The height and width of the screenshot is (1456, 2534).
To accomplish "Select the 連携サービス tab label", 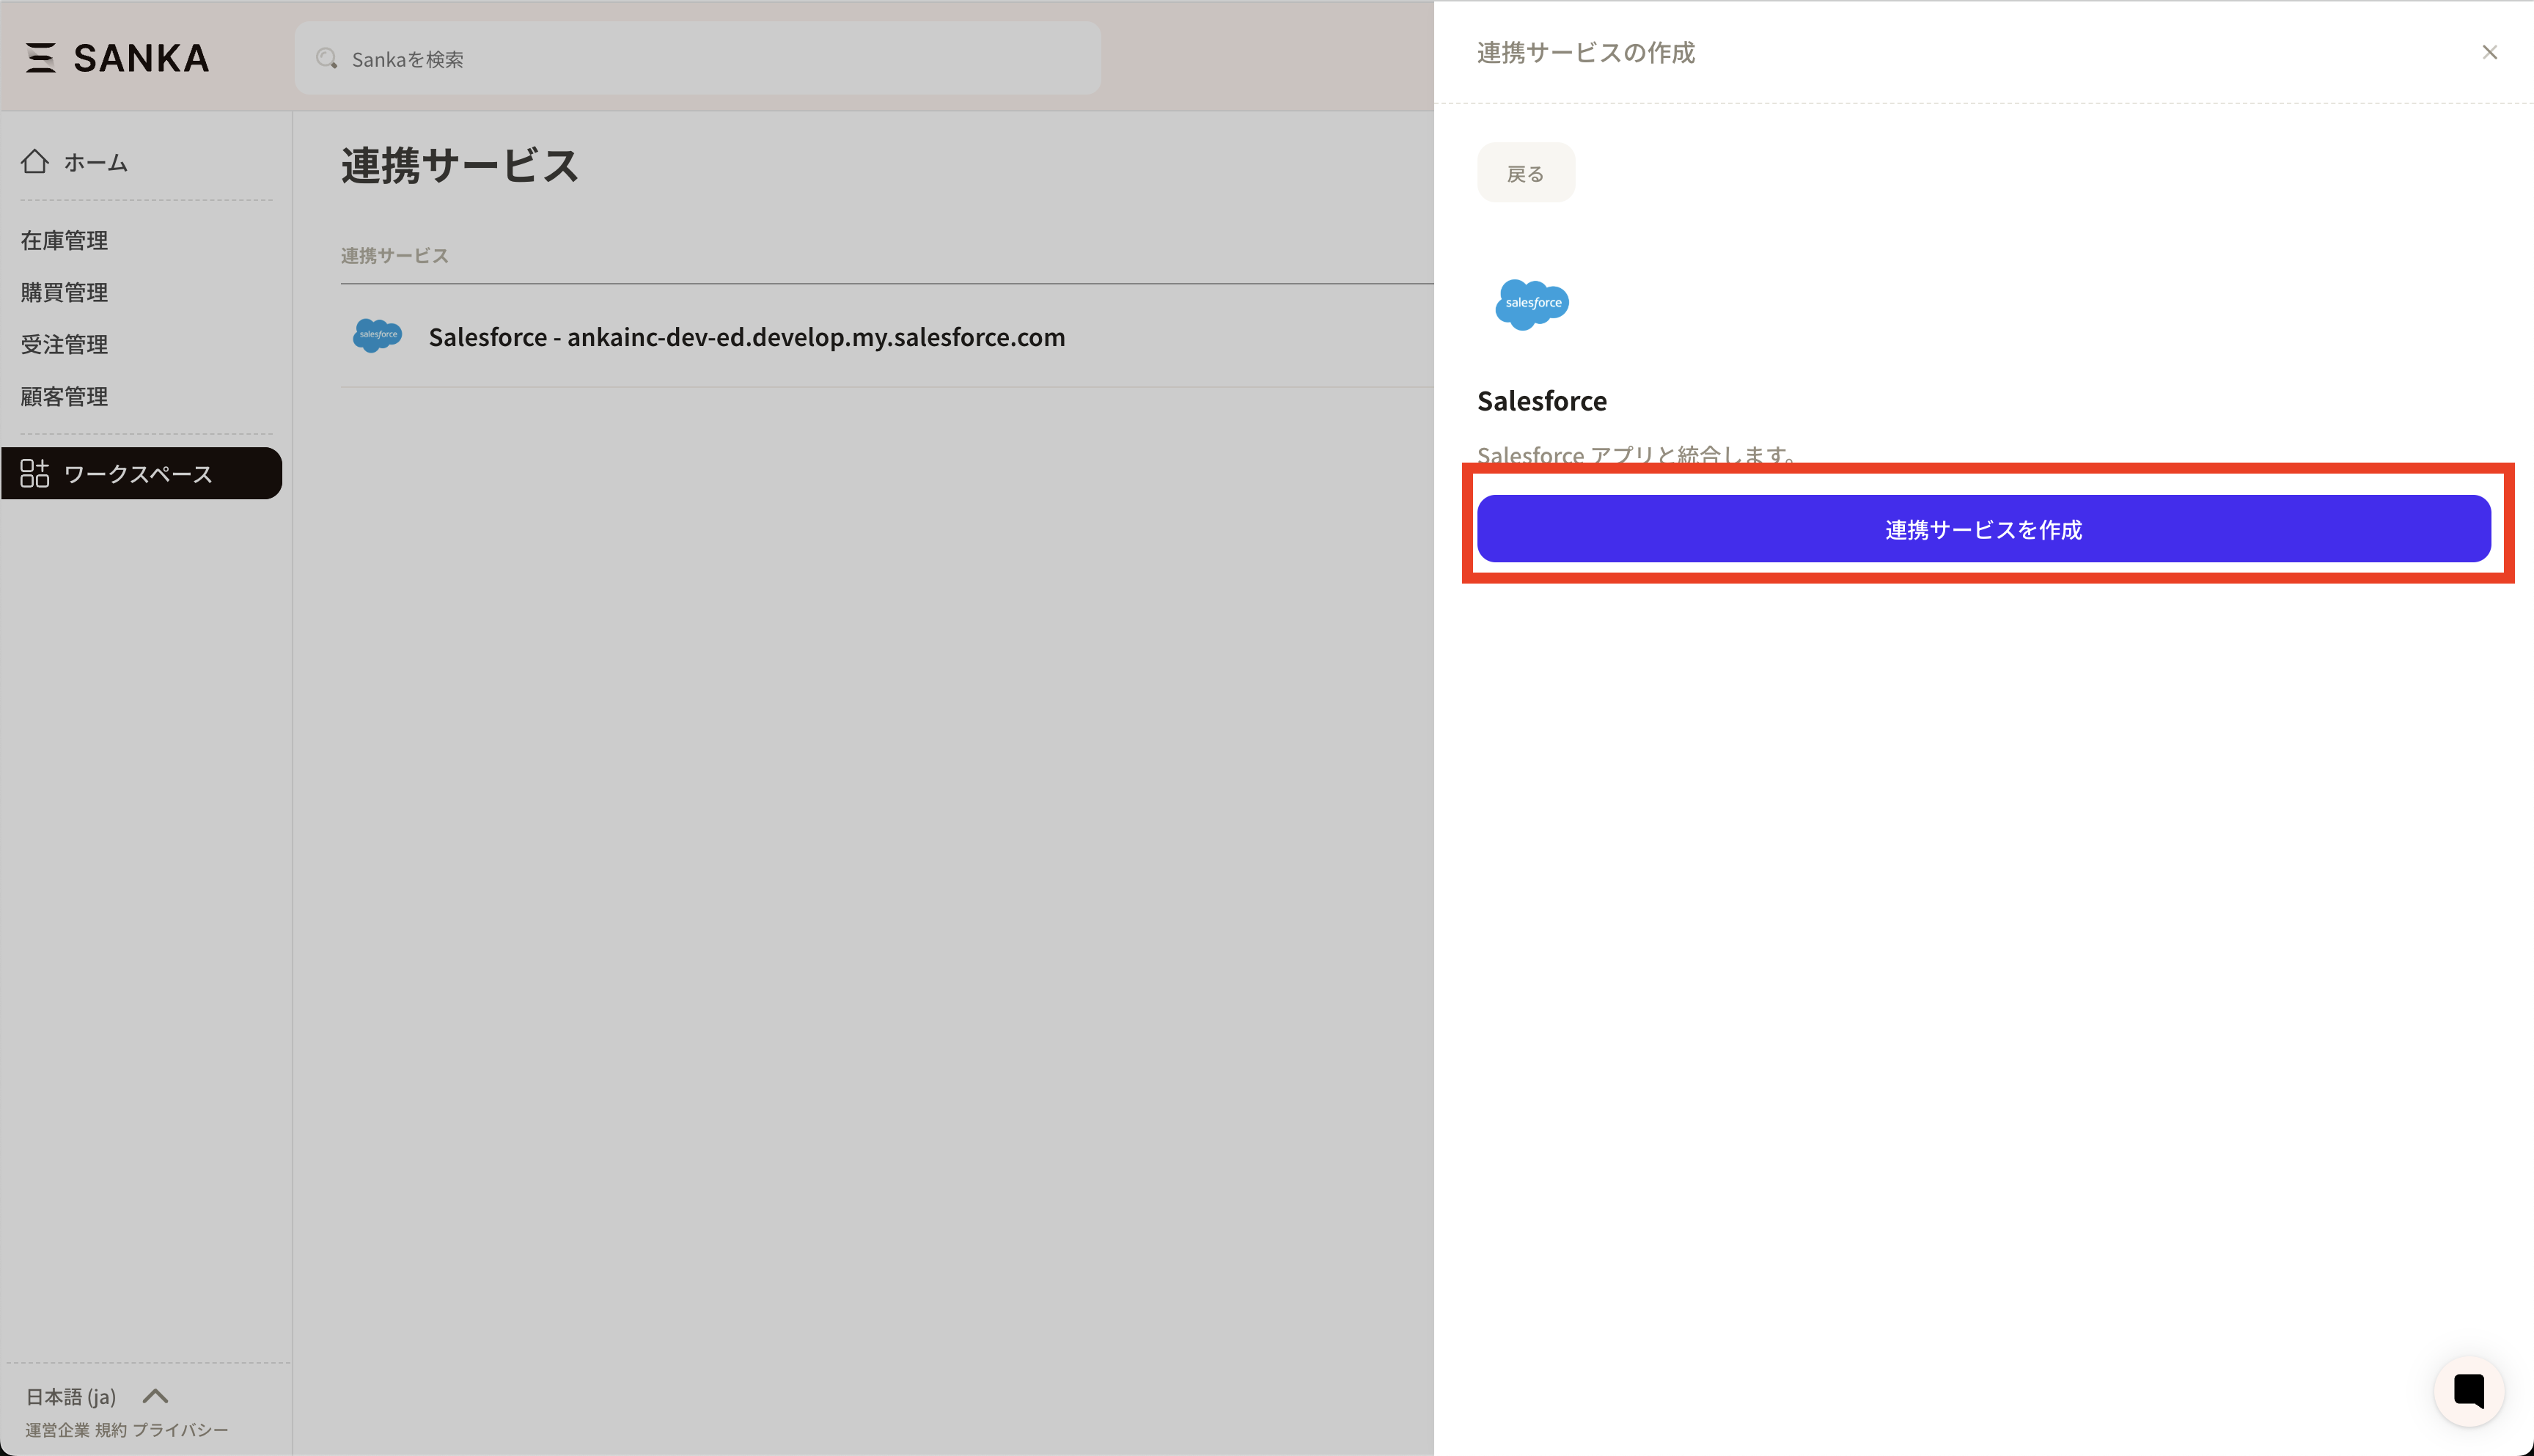I will tap(394, 256).
